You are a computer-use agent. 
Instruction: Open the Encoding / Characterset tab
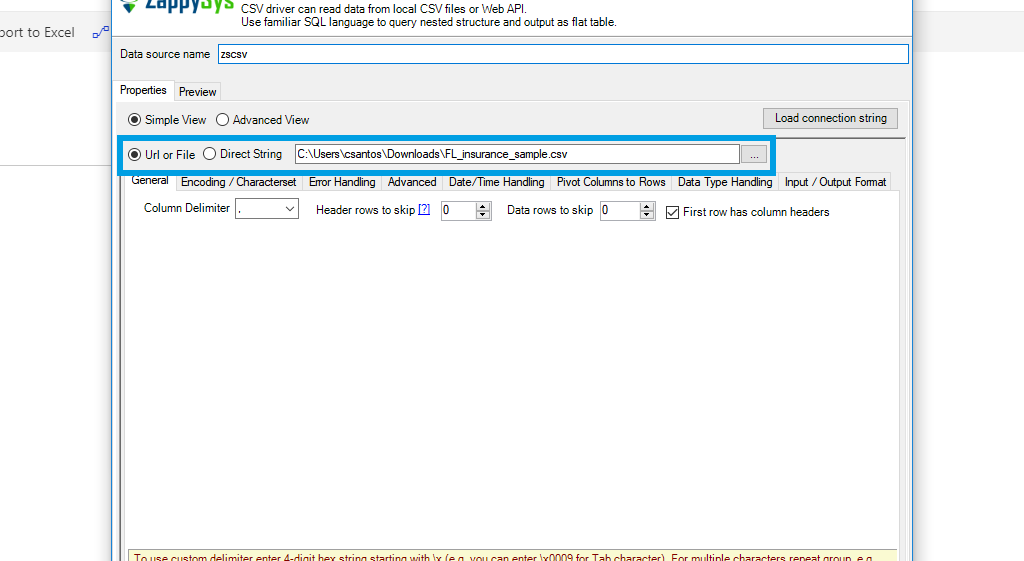pyautogui.click(x=238, y=182)
